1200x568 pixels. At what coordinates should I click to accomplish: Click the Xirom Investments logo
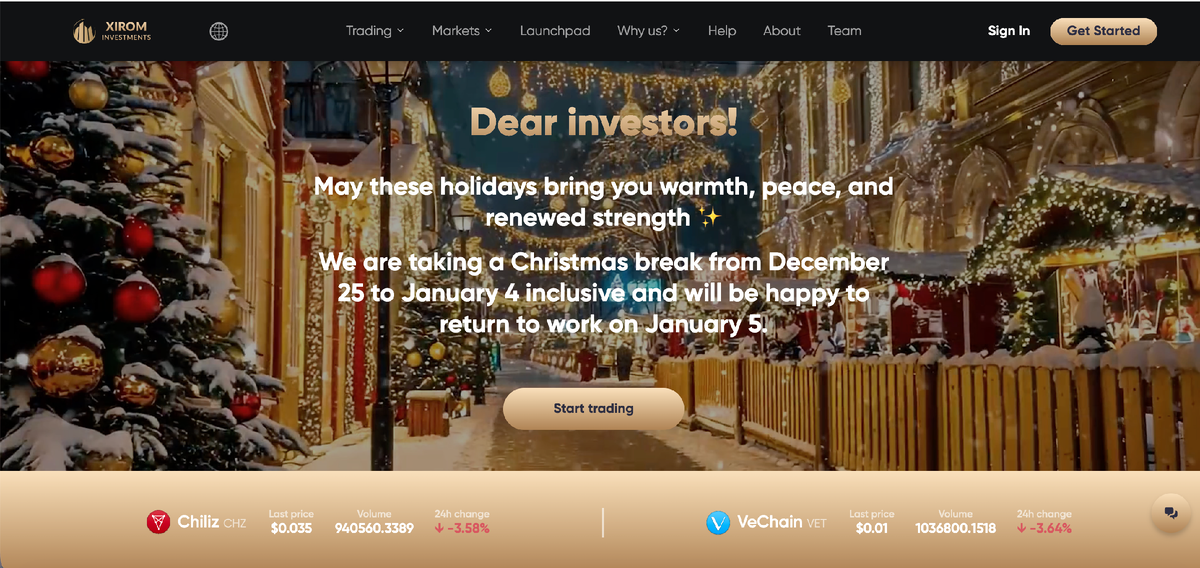point(112,31)
